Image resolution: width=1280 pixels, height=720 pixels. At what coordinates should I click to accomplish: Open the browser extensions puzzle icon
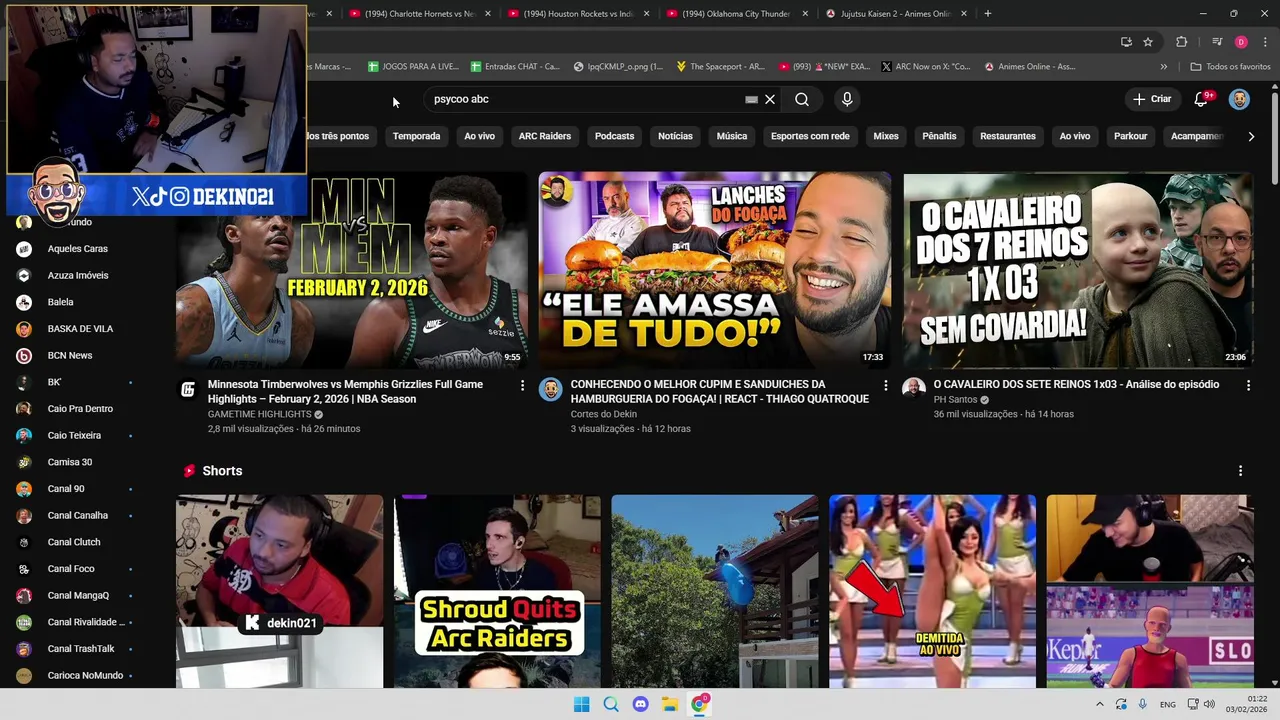(x=1182, y=42)
